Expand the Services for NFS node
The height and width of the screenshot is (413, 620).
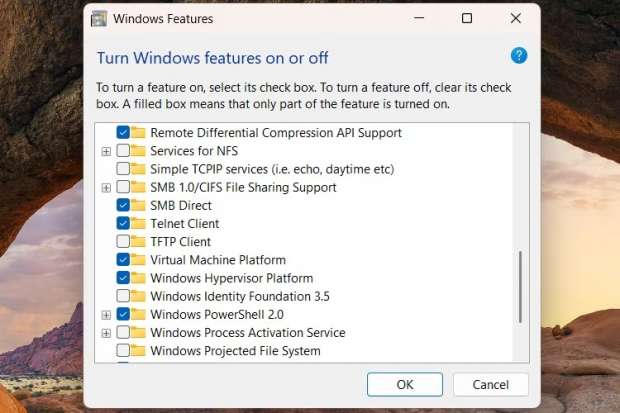[106, 151]
